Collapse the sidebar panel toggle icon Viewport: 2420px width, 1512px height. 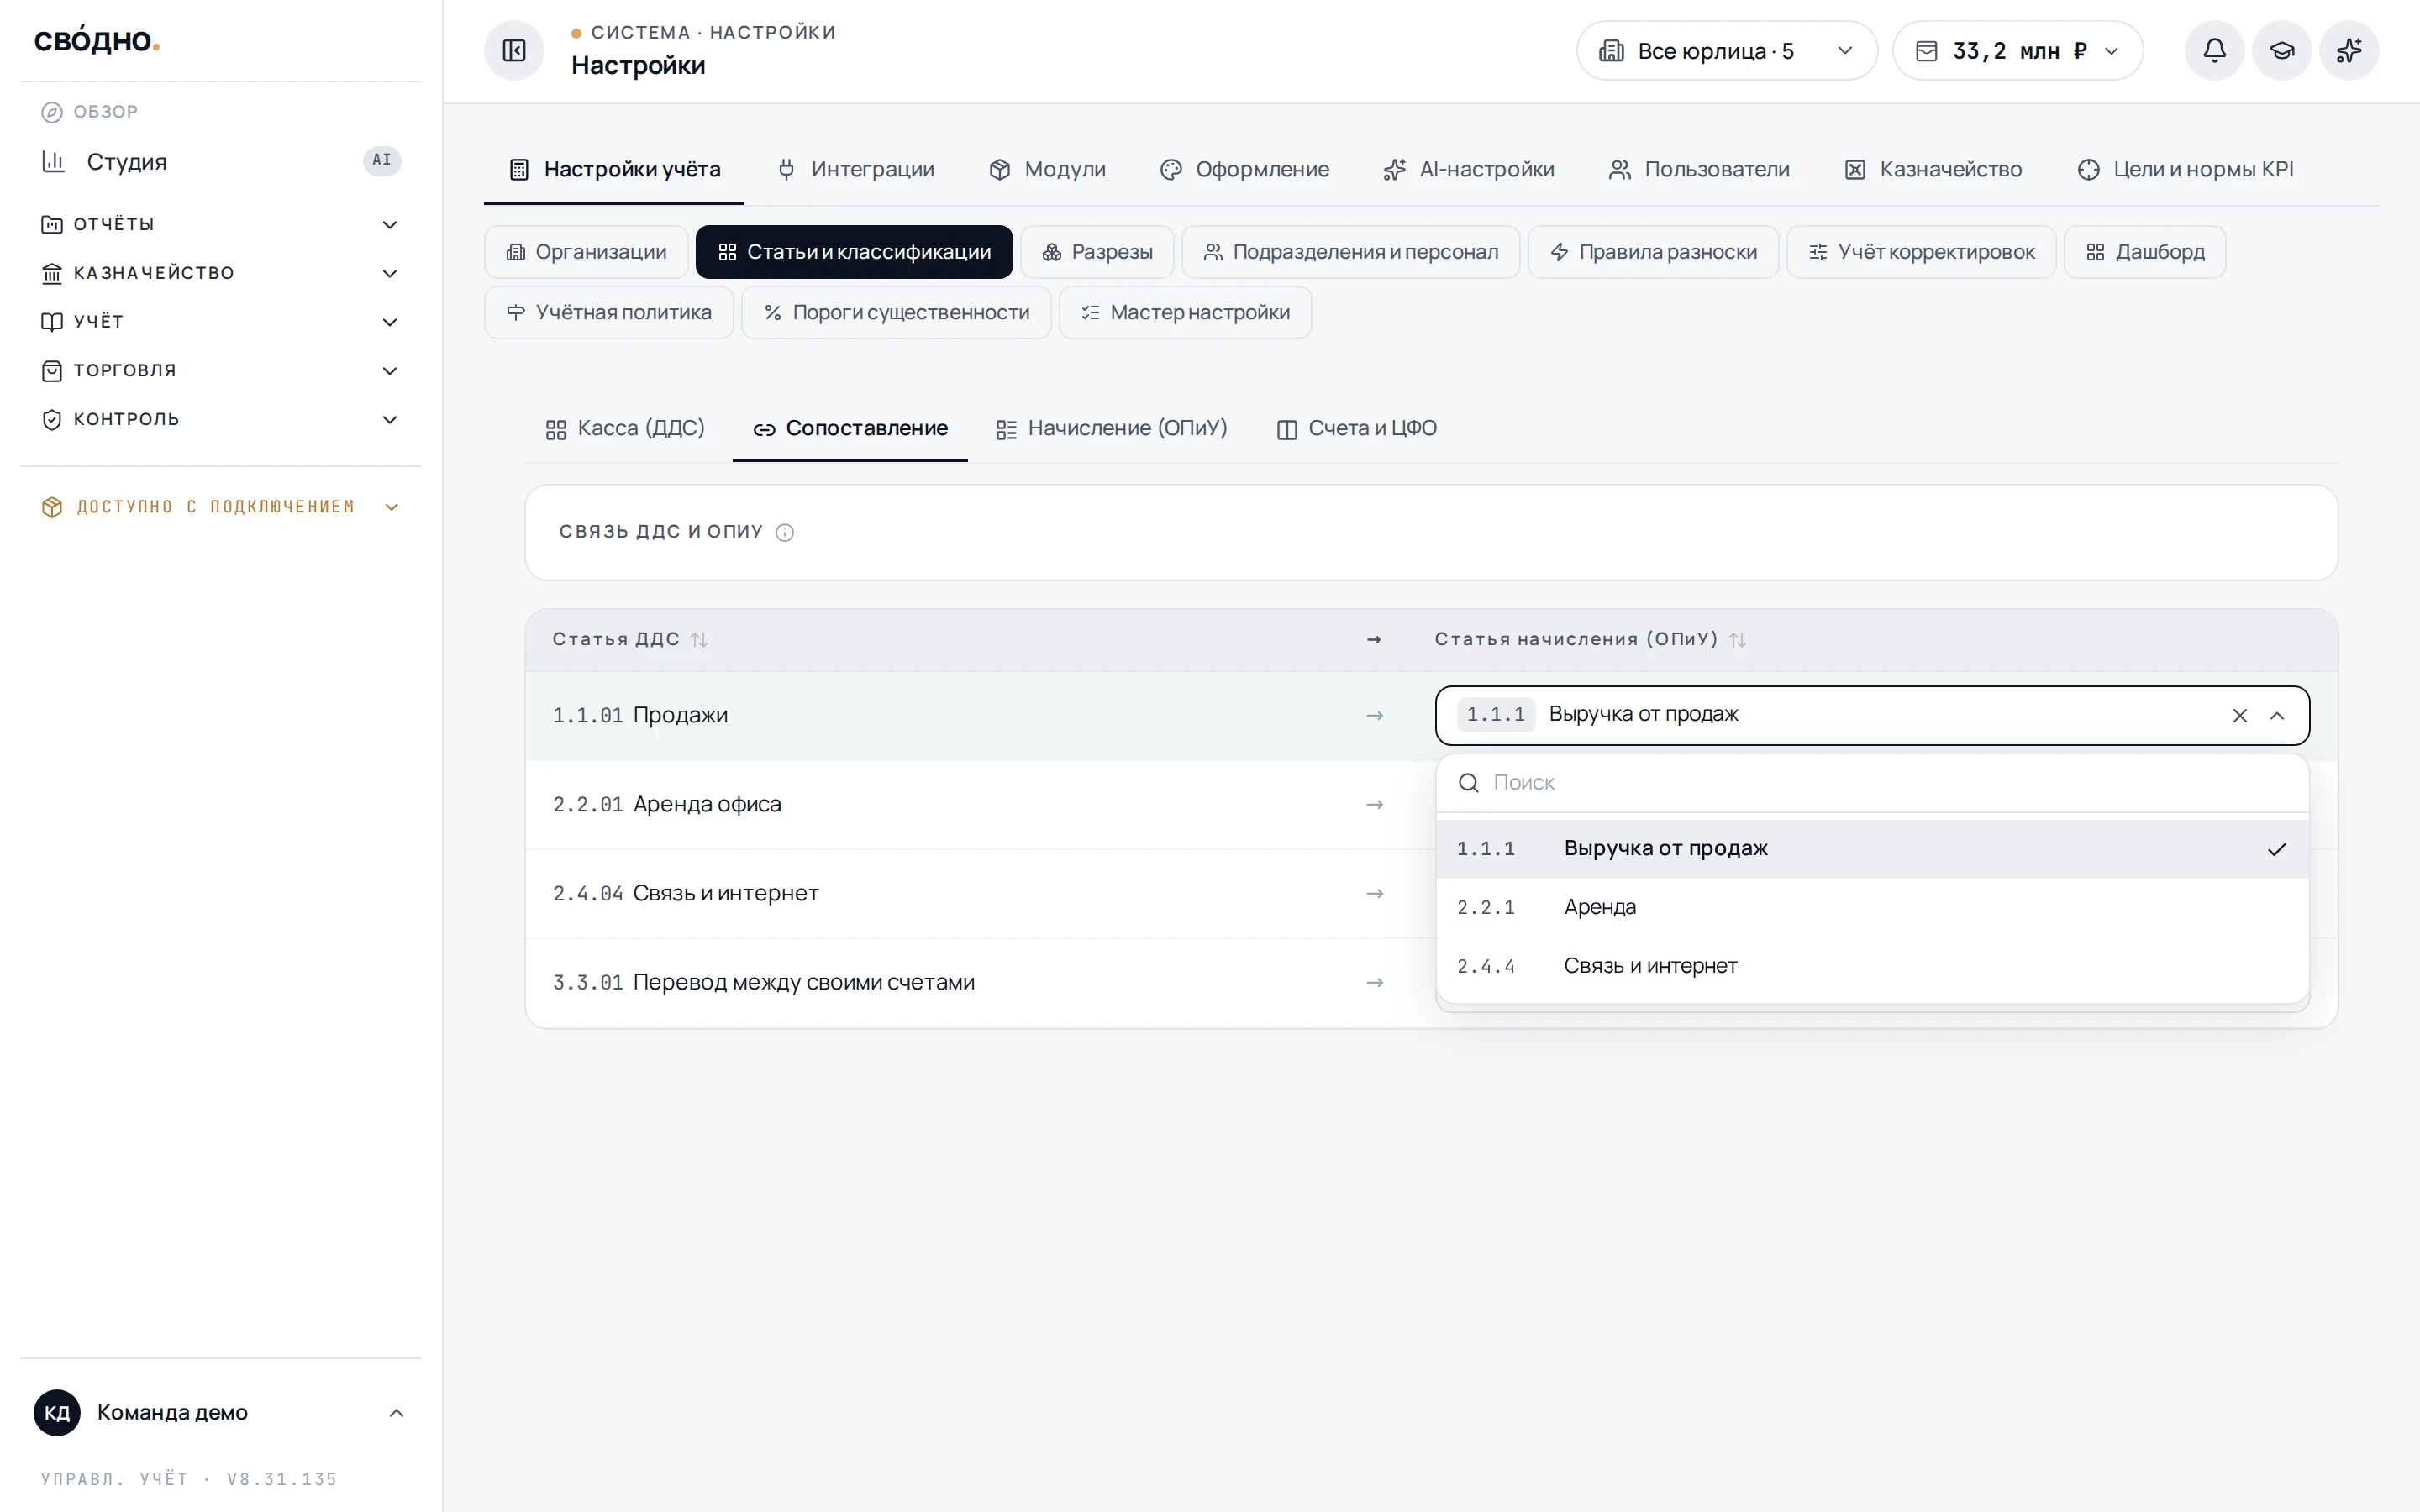pos(514,50)
